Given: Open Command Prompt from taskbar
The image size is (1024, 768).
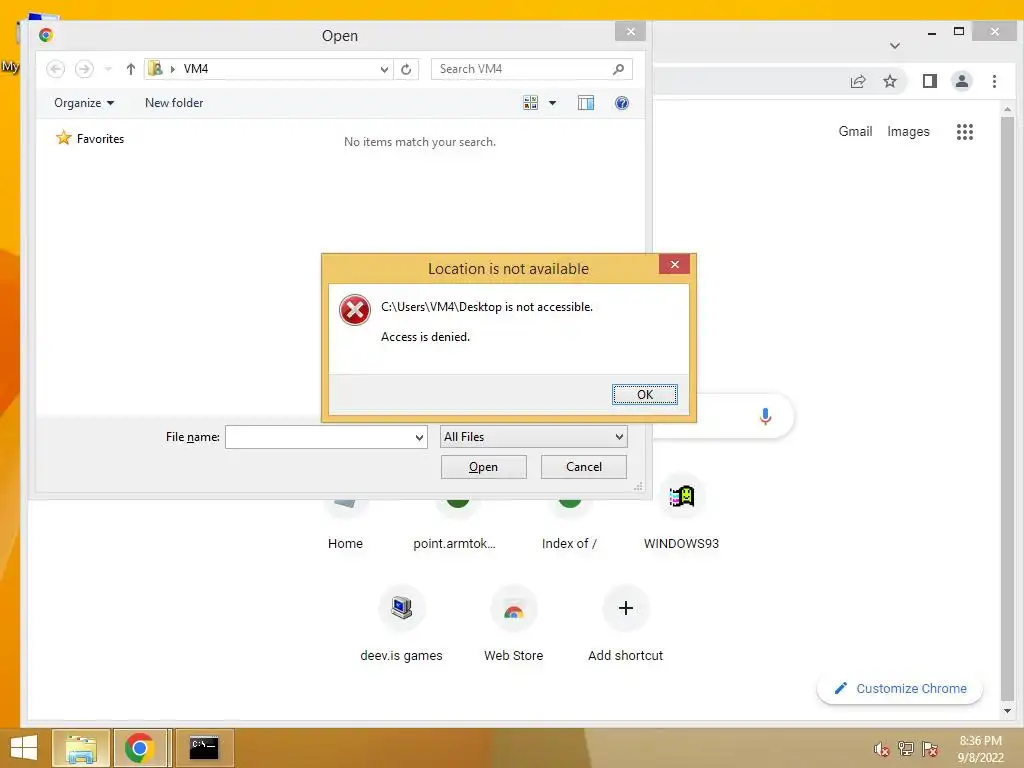Looking at the screenshot, I should point(204,748).
